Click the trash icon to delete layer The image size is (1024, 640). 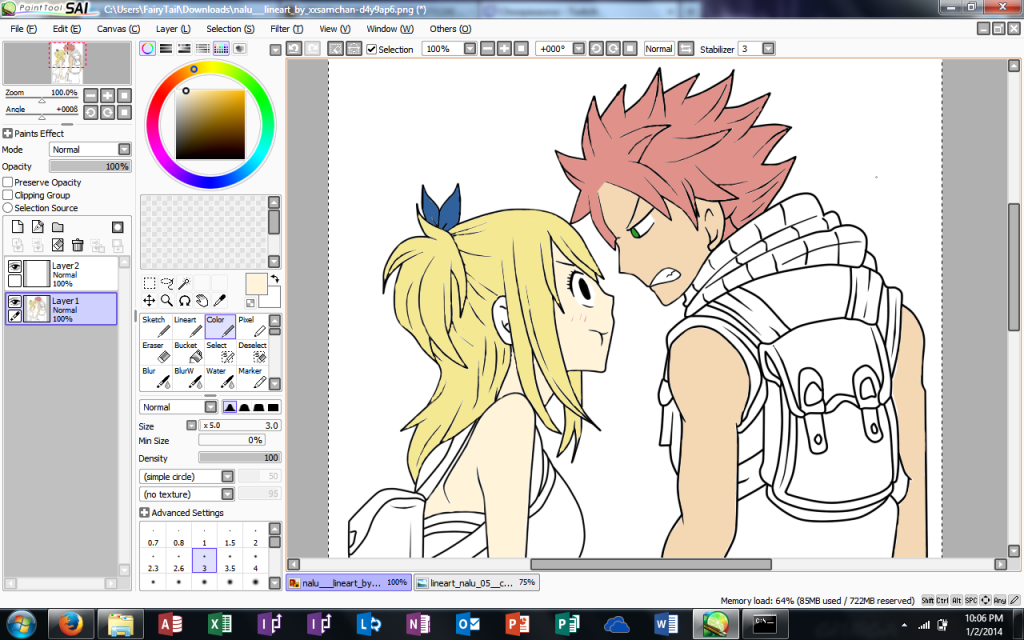pos(77,245)
